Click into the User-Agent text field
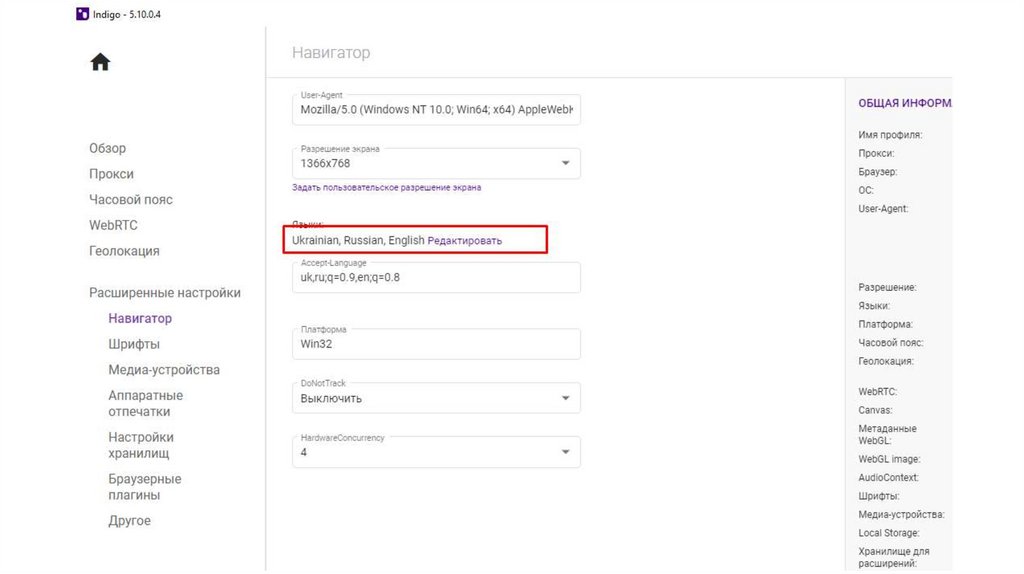The width and height of the screenshot is (1024, 574). coord(436,109)
